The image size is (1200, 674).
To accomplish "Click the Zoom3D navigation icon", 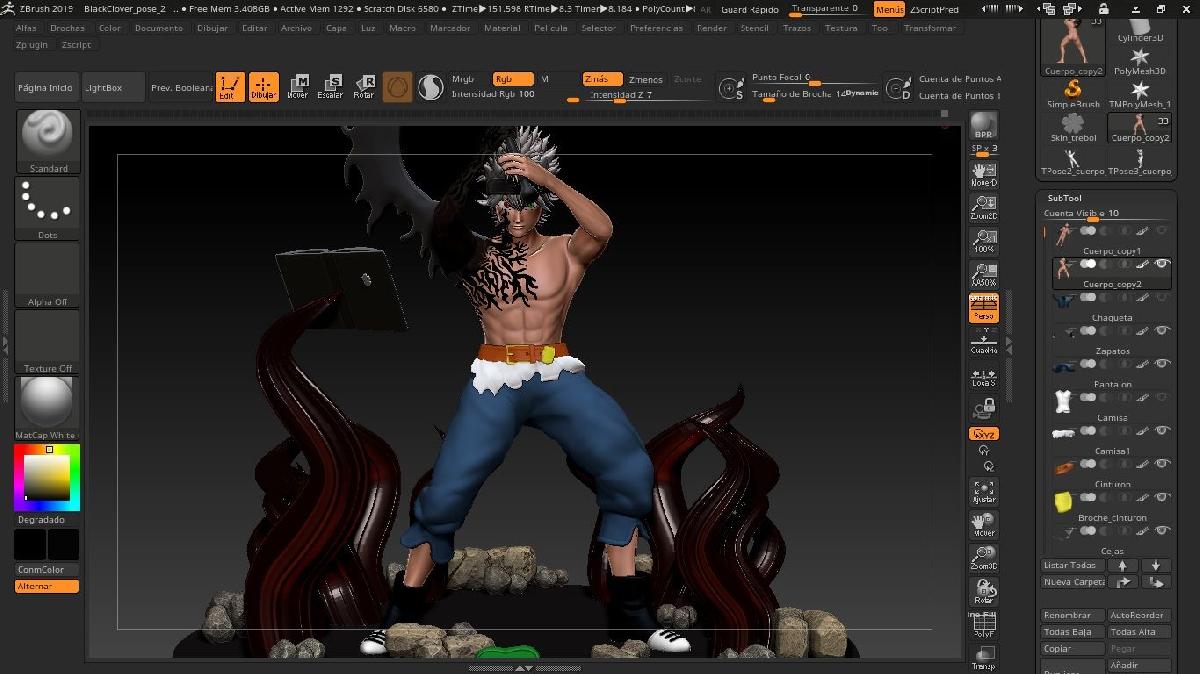I will pyautogui.click(x=983, y=558).
